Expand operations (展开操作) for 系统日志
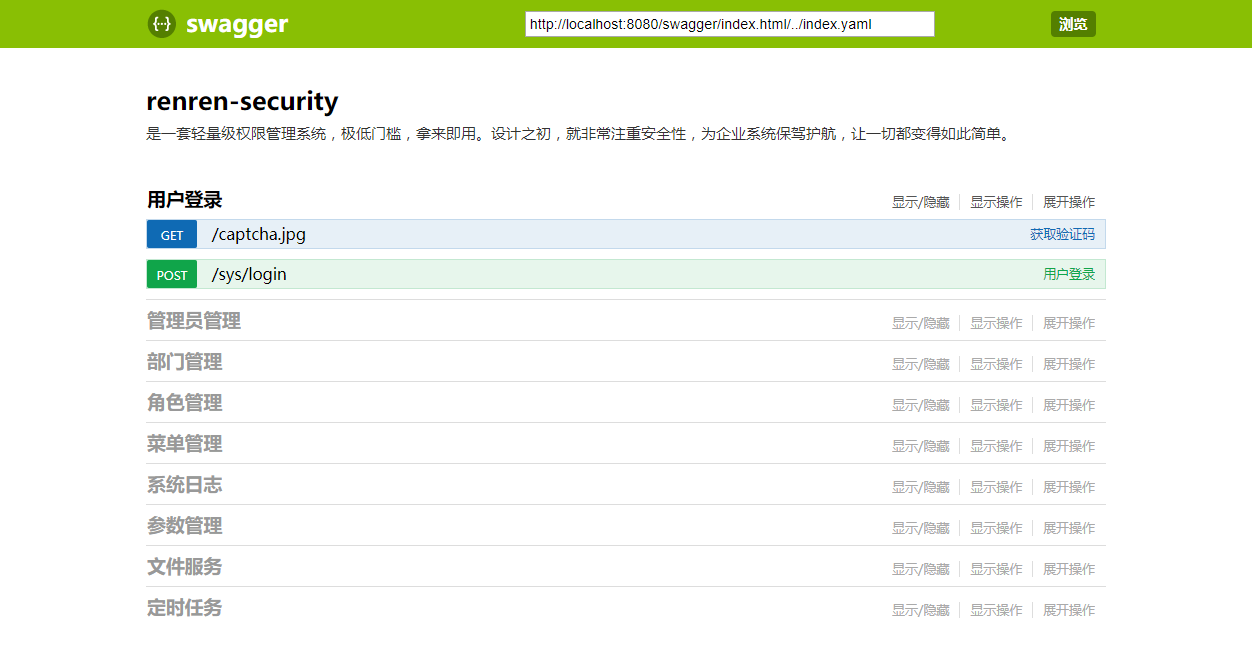The height and width of the screenshot is (647, 1252). 1069,487
